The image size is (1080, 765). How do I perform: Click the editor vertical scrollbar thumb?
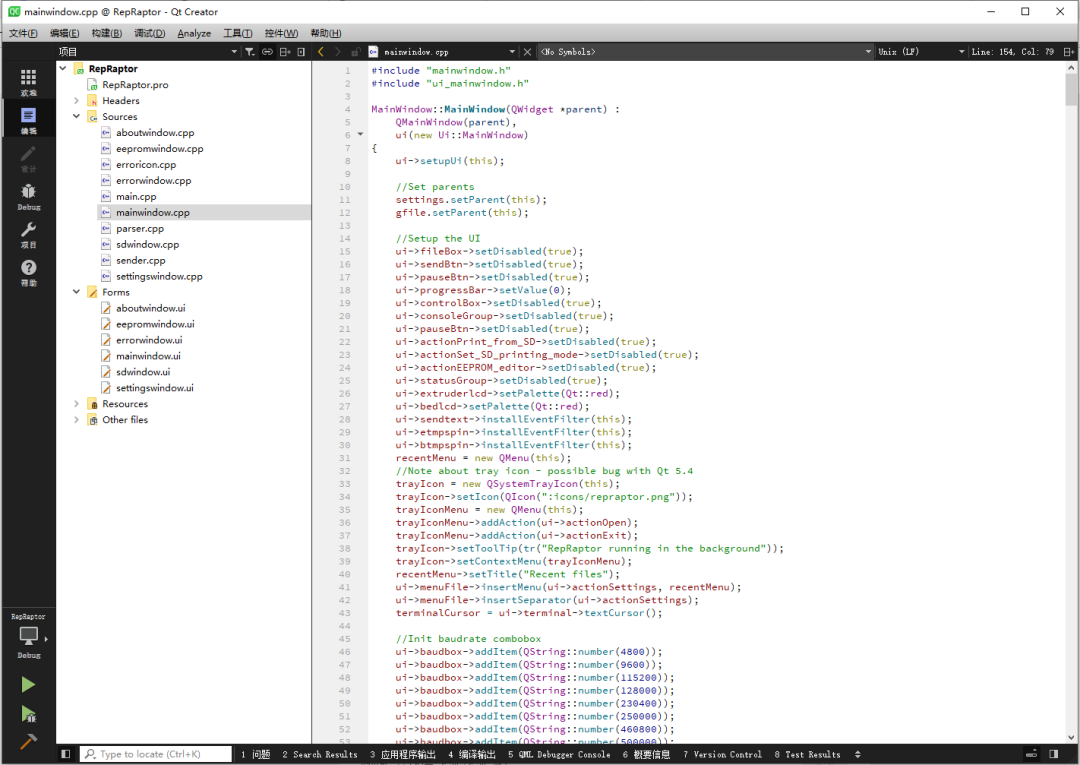click(1071, 90)
